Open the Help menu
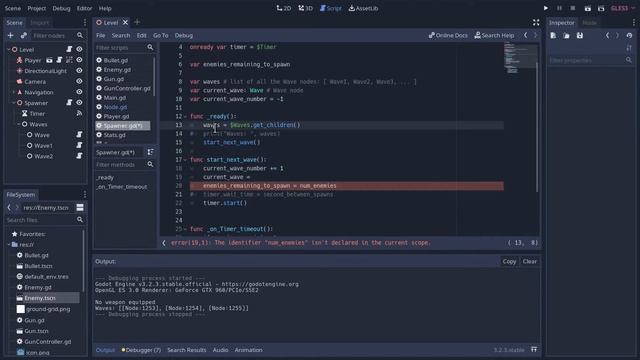The height and width of the screenshot is (360, 640). pyautogui.click(x=105, y=8)
